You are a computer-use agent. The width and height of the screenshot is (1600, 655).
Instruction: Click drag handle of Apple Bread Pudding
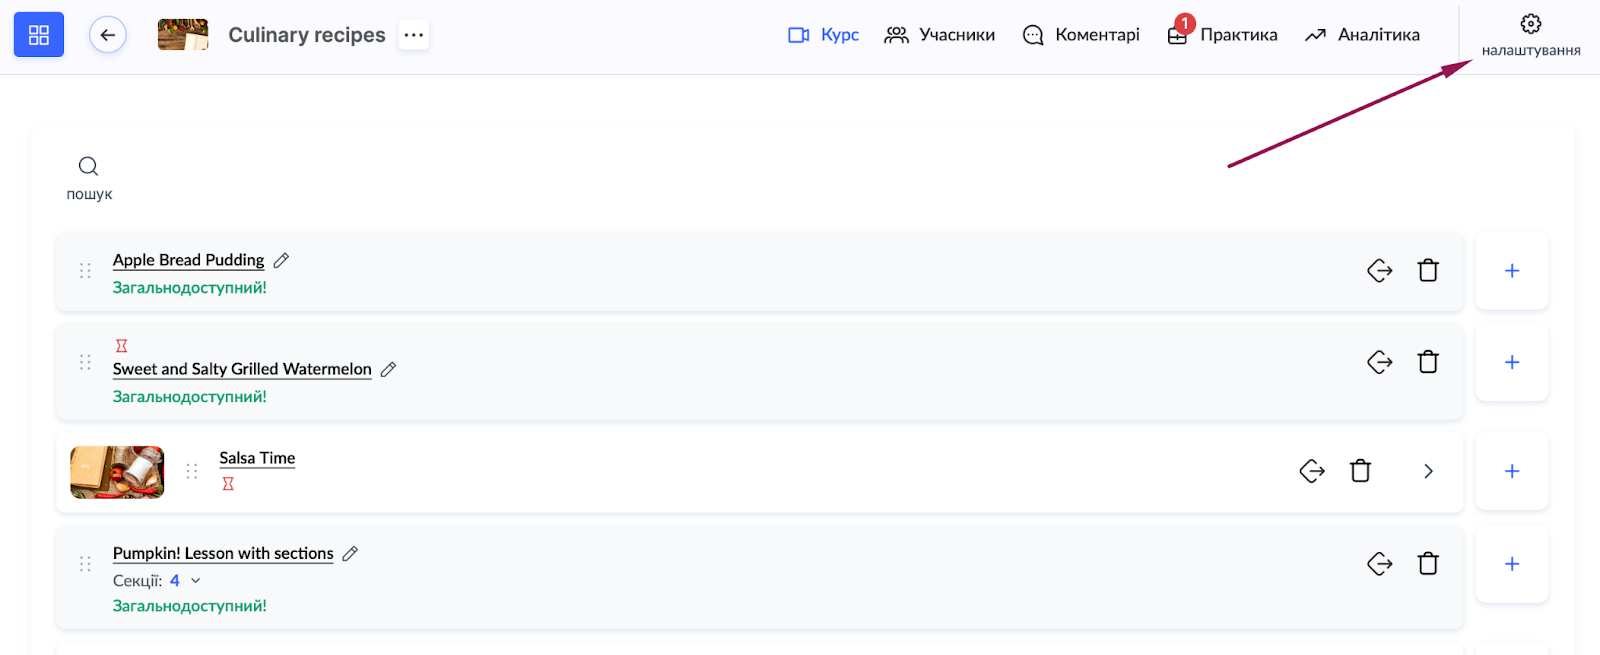[x=85, y=271]
